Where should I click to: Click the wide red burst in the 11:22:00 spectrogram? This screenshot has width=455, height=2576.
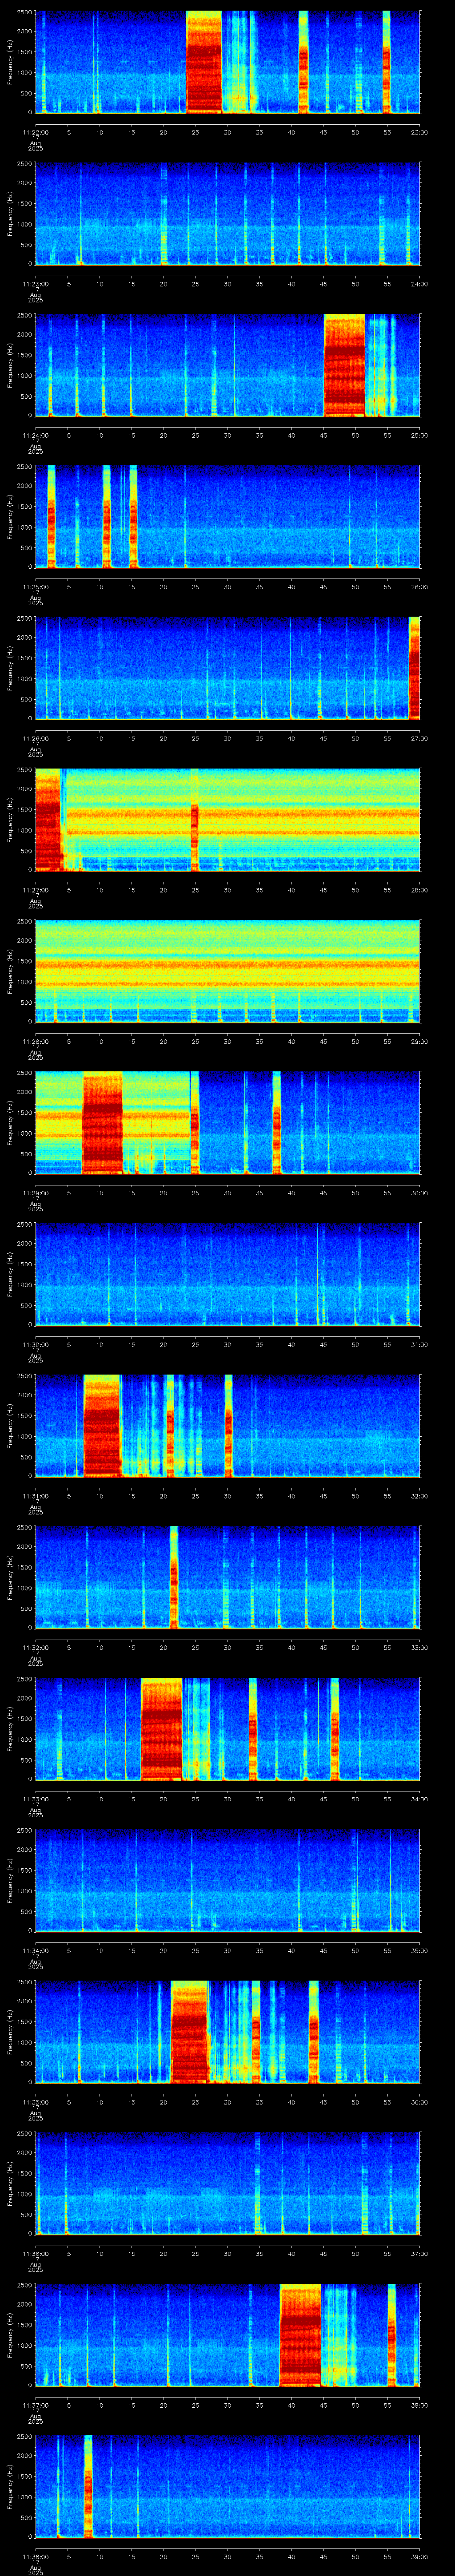pos(204,62)
